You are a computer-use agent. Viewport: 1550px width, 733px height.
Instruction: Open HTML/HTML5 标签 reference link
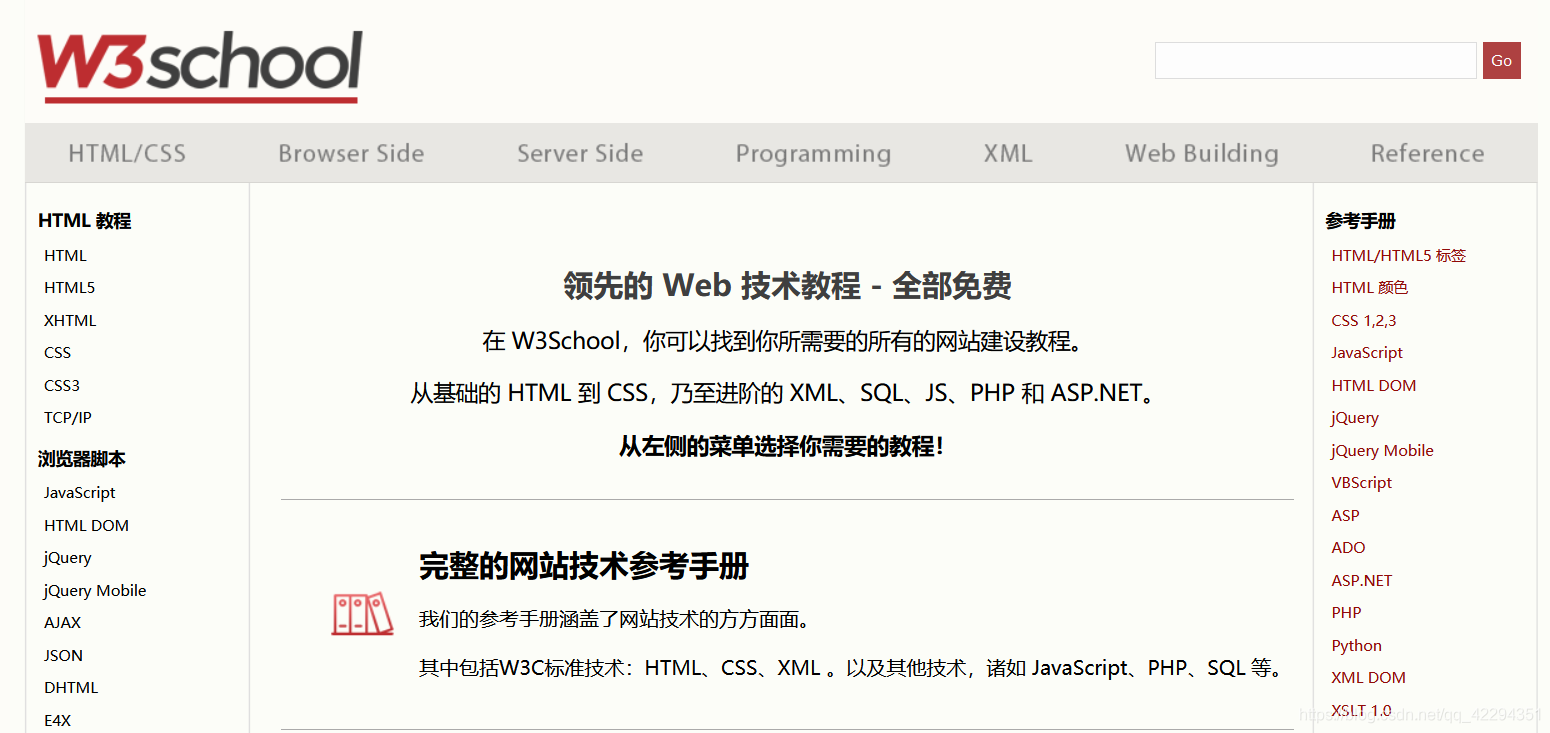(1398, 255)
